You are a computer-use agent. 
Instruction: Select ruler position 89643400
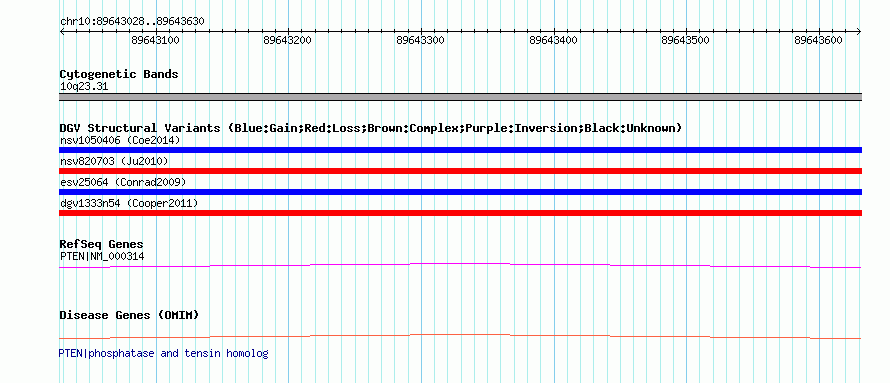[x=553, y=40]
